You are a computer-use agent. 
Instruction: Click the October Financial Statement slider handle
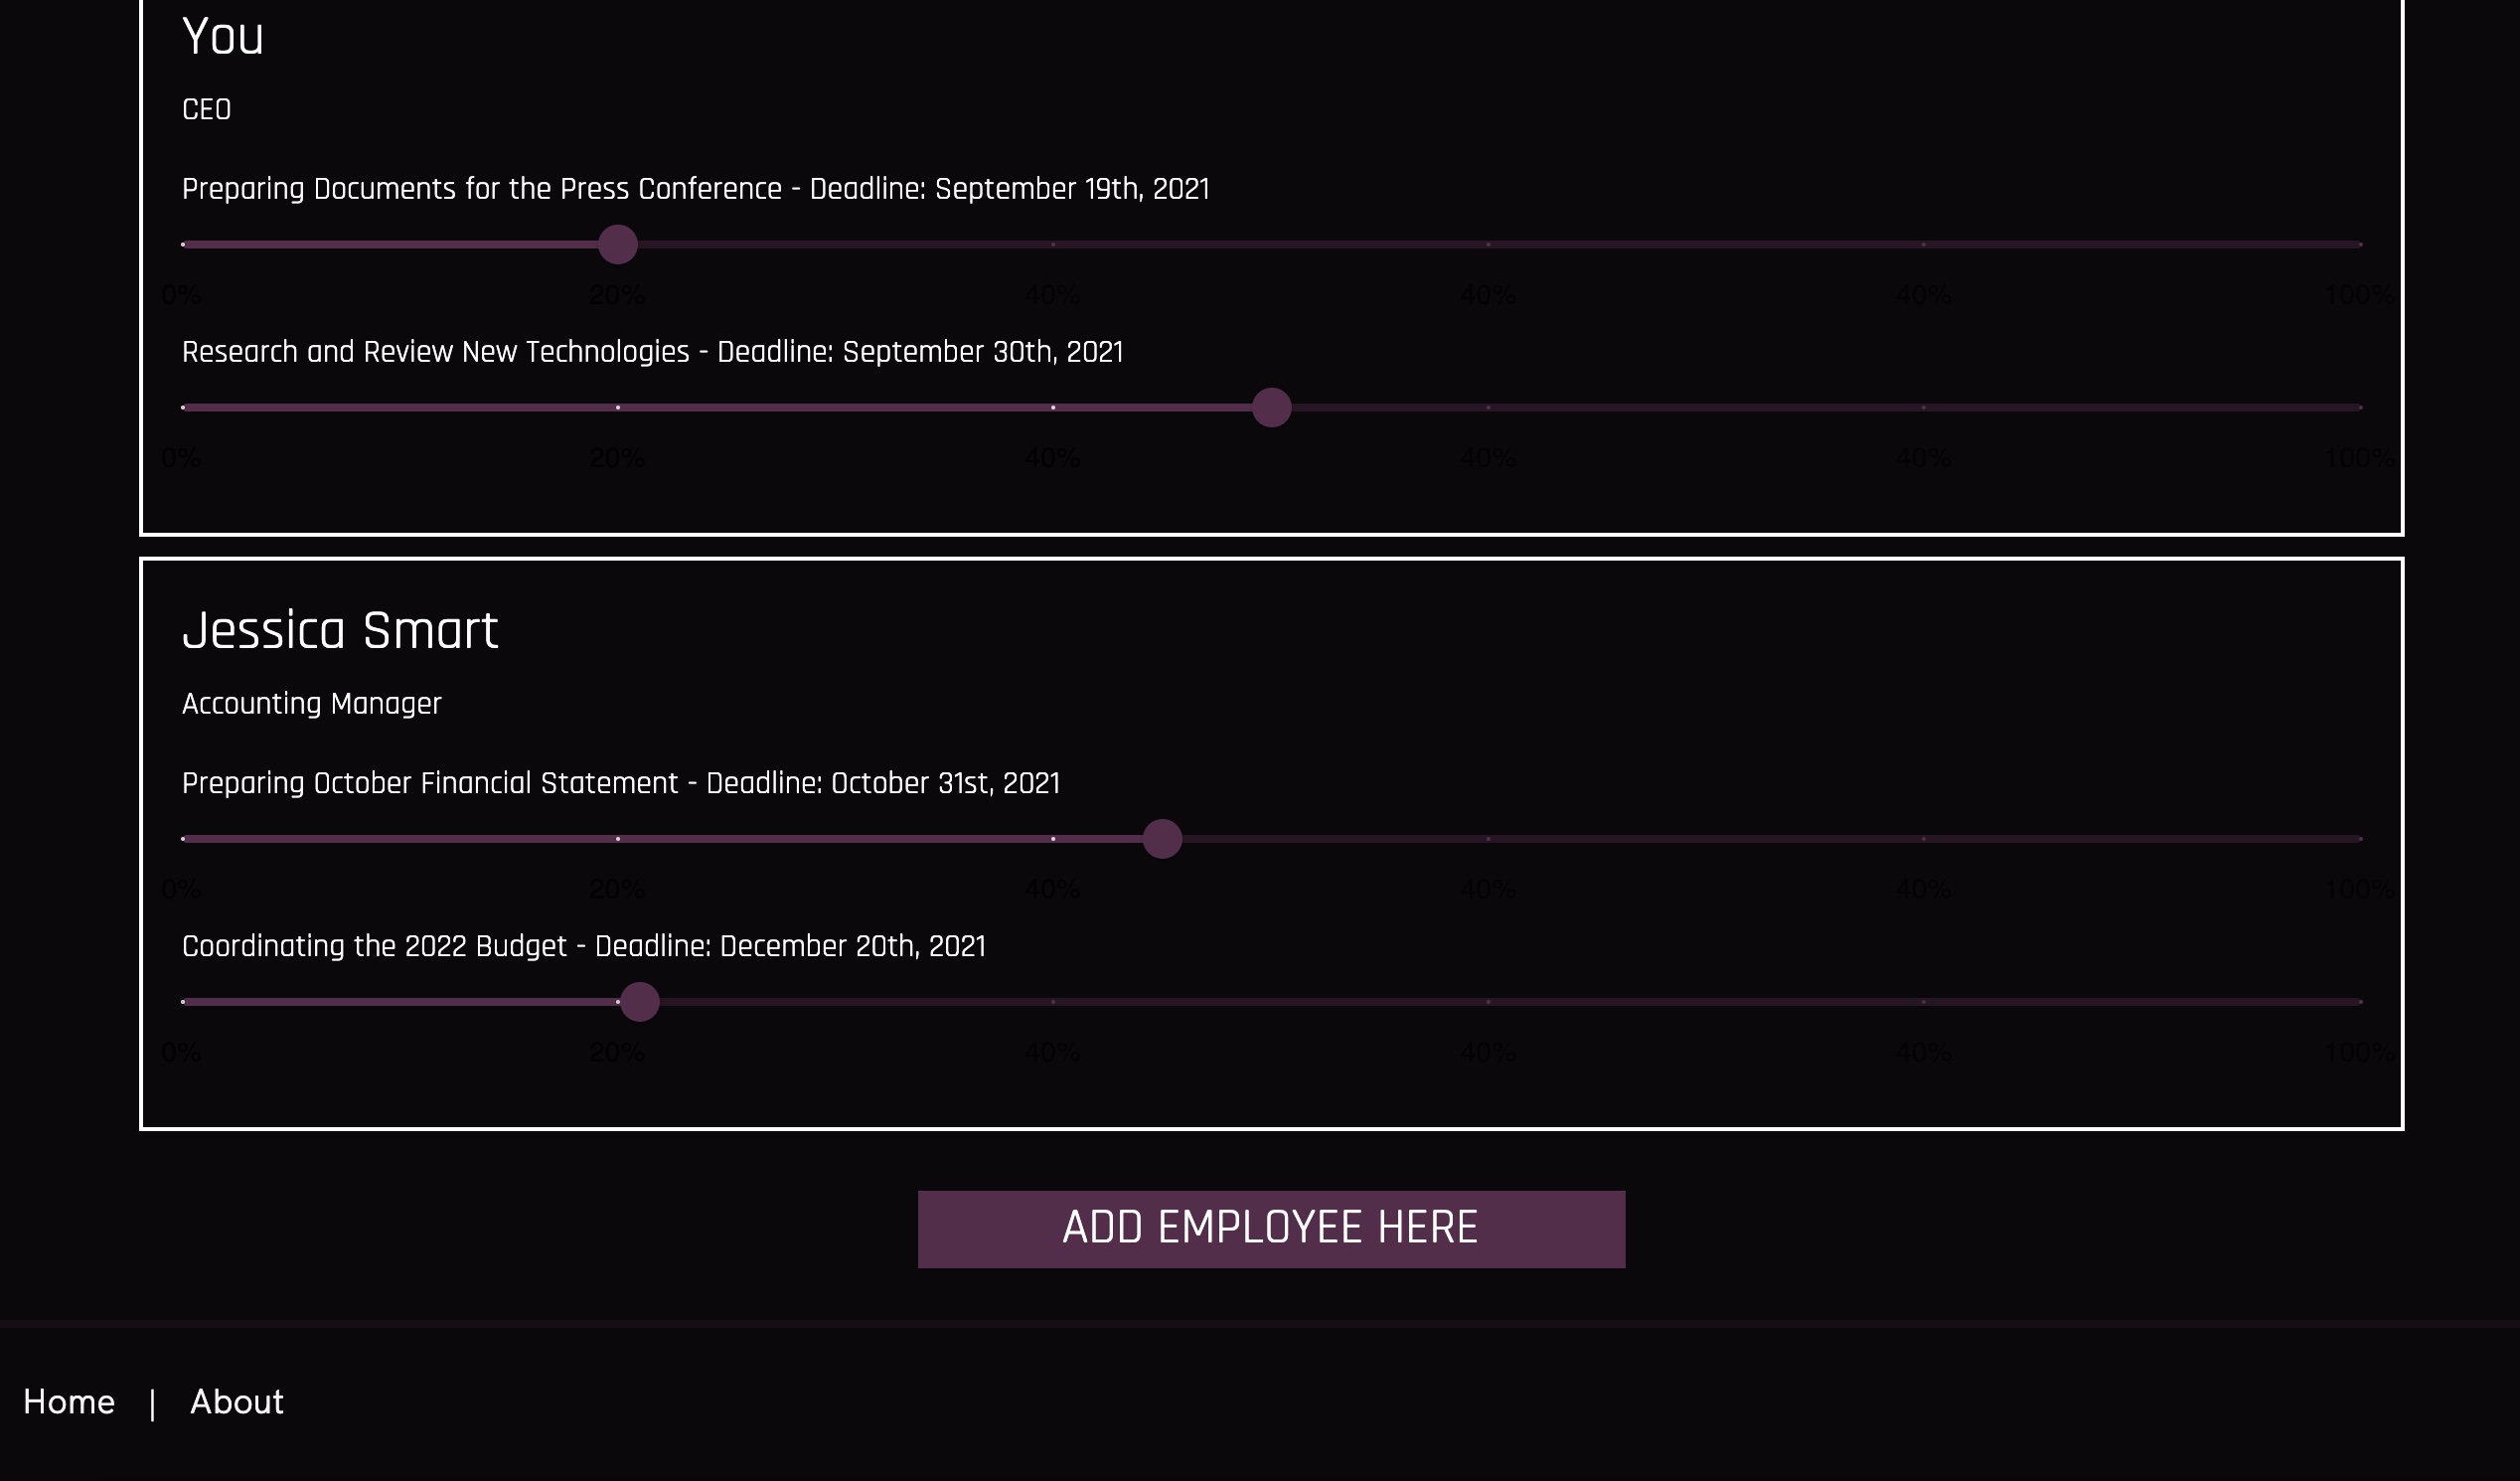1162,839
